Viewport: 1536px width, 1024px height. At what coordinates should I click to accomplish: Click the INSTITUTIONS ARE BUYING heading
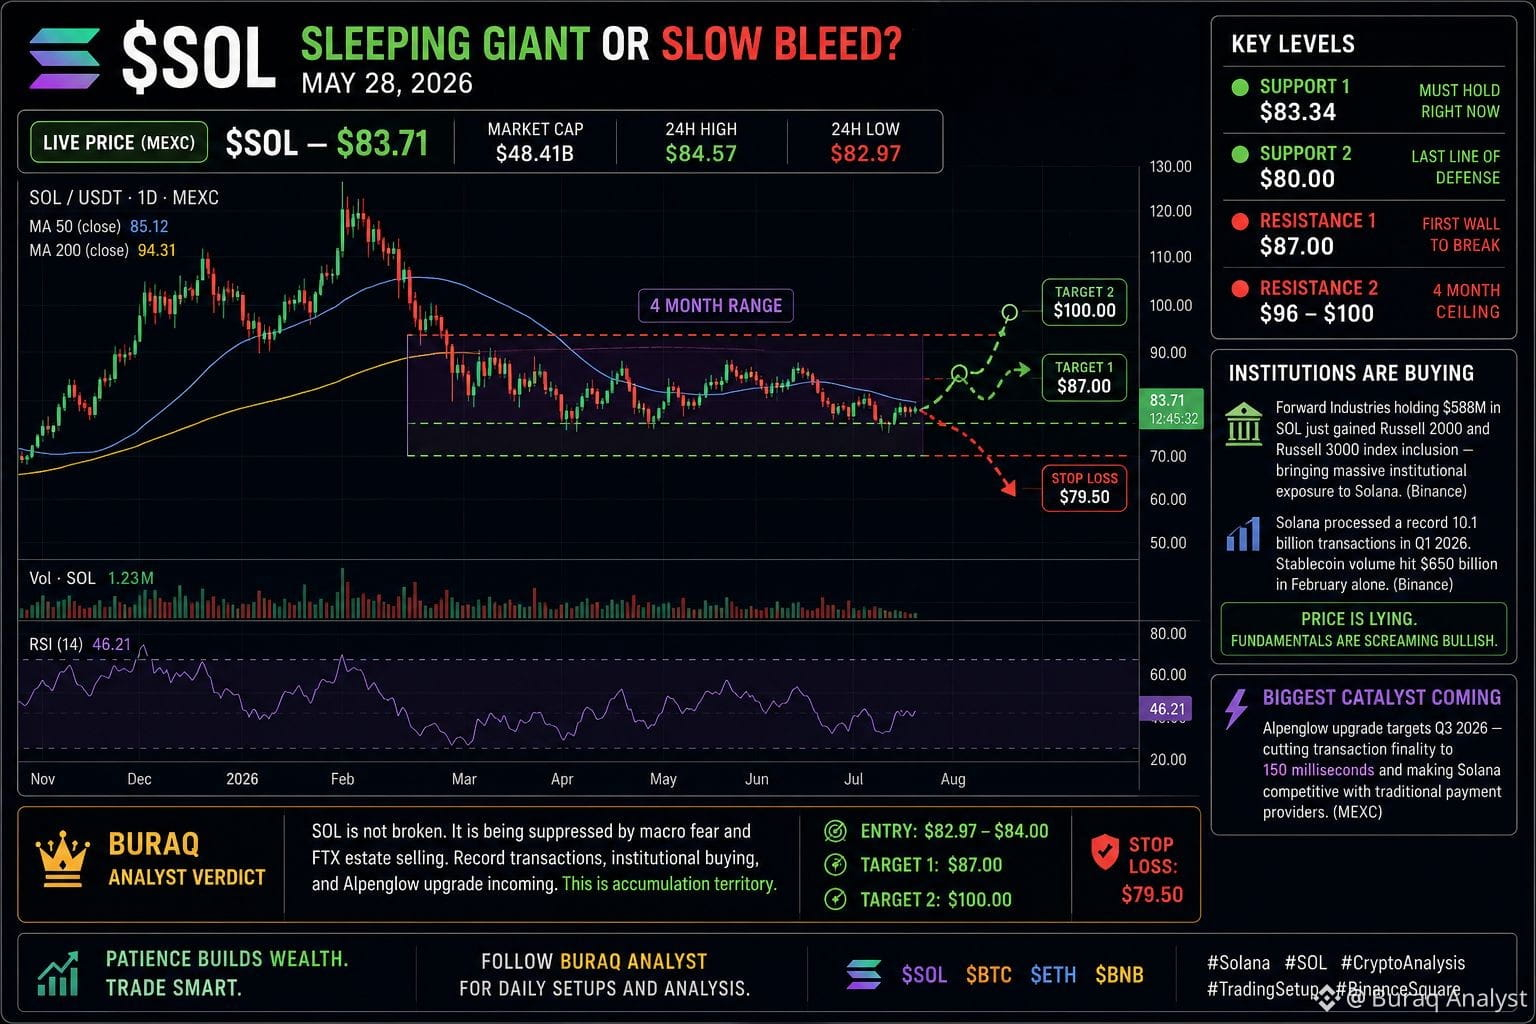pos(1351,373)
